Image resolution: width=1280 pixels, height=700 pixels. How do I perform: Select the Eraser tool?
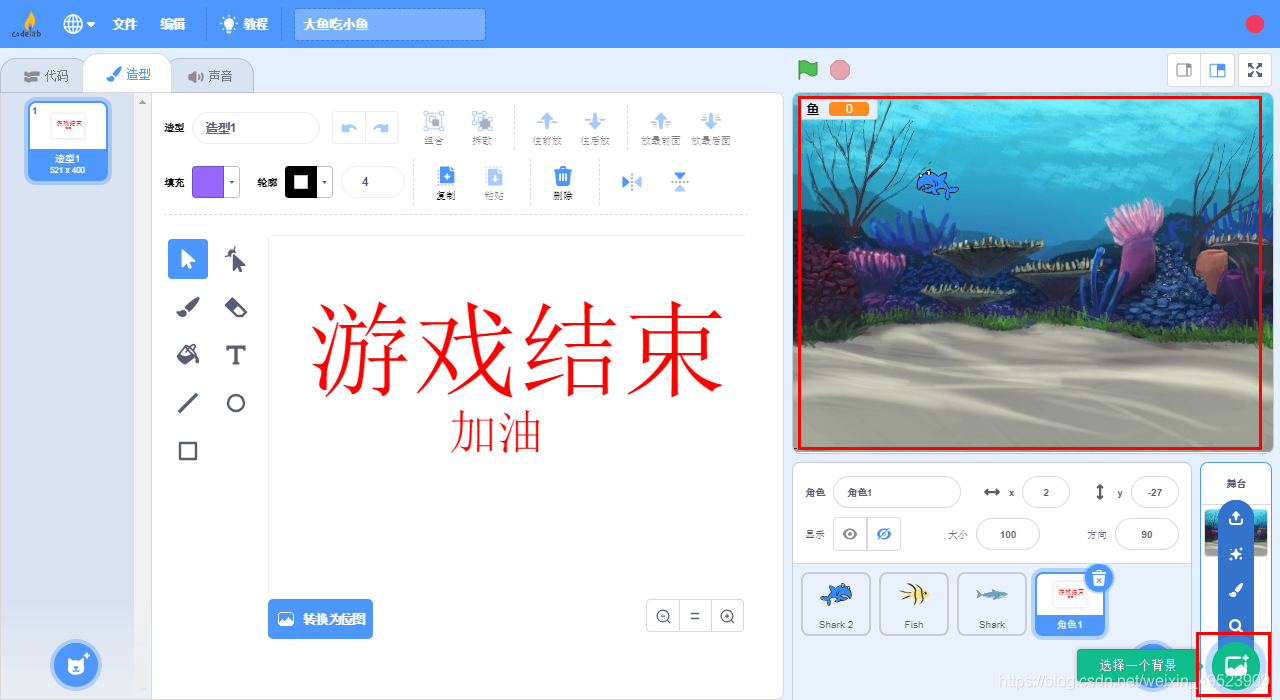pos(236,307)
